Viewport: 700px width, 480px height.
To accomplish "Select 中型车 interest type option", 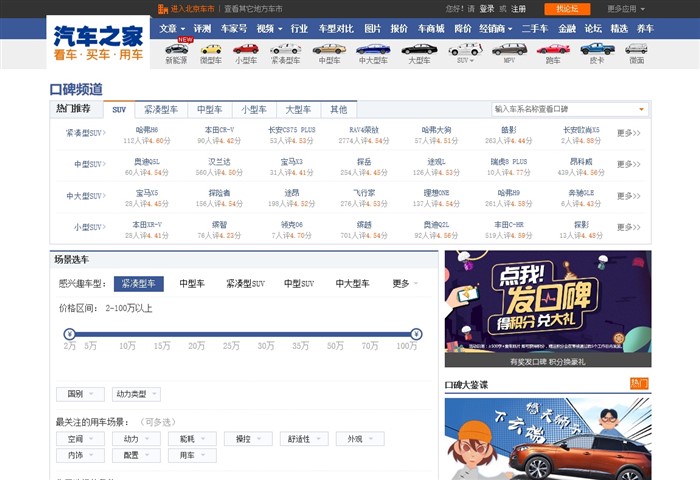I will point(192,284).
